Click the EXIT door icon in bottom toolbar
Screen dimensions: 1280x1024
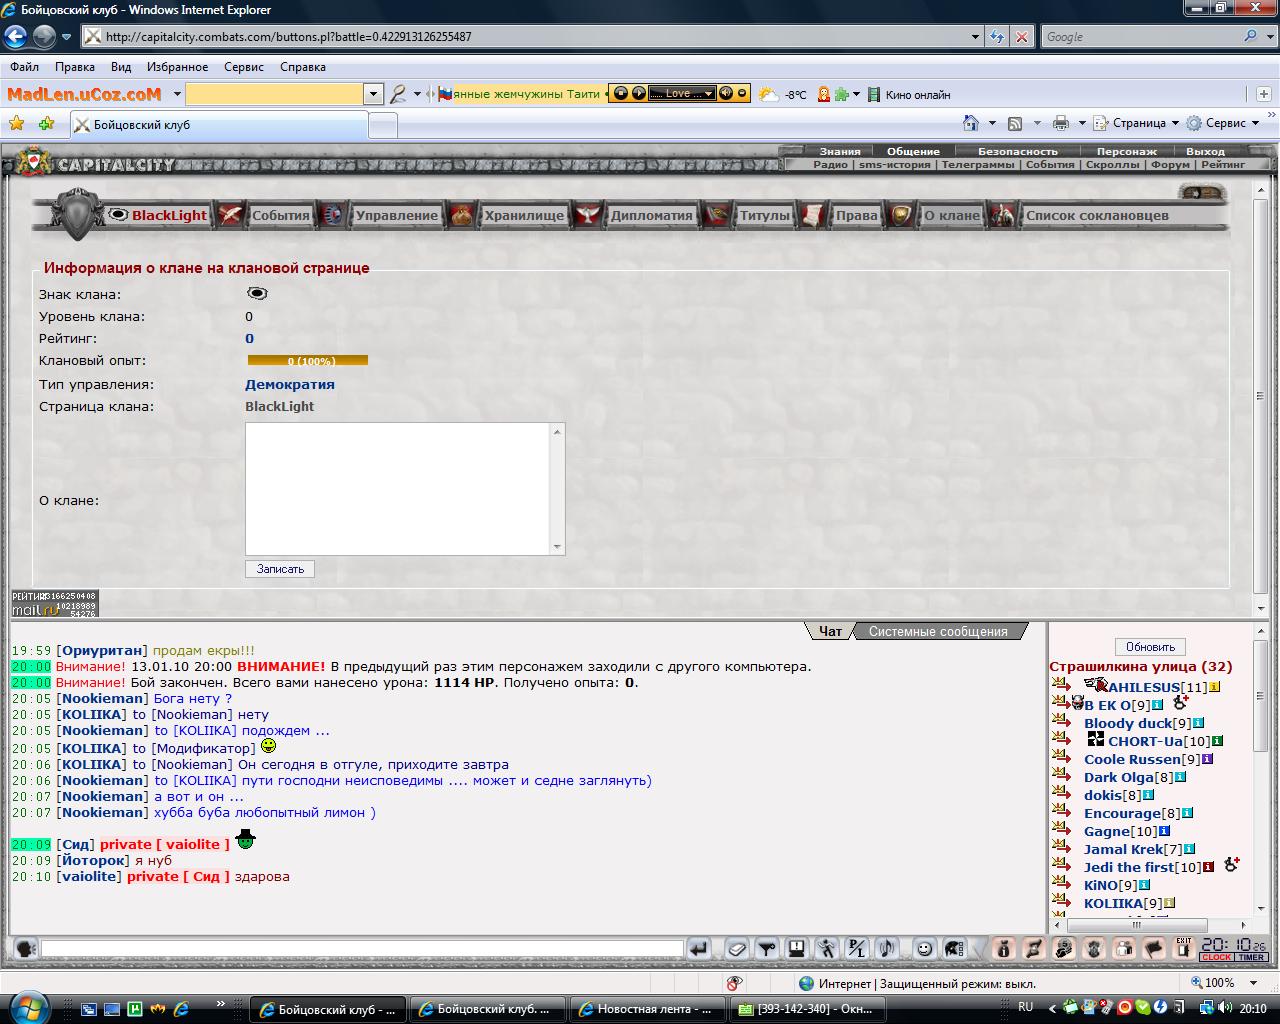point(1184,948)
